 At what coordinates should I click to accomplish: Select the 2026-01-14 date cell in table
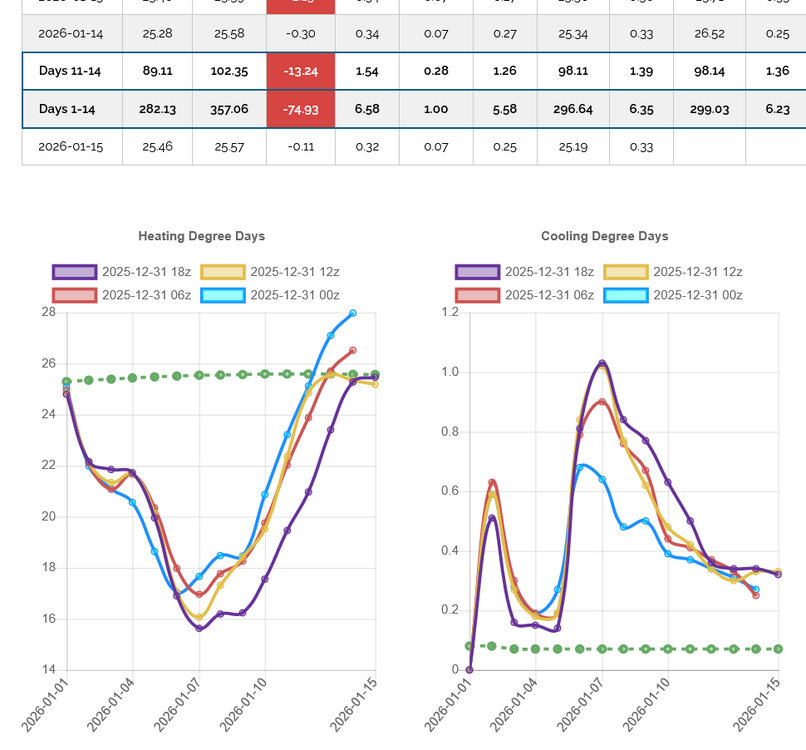[x=70, y=34]
